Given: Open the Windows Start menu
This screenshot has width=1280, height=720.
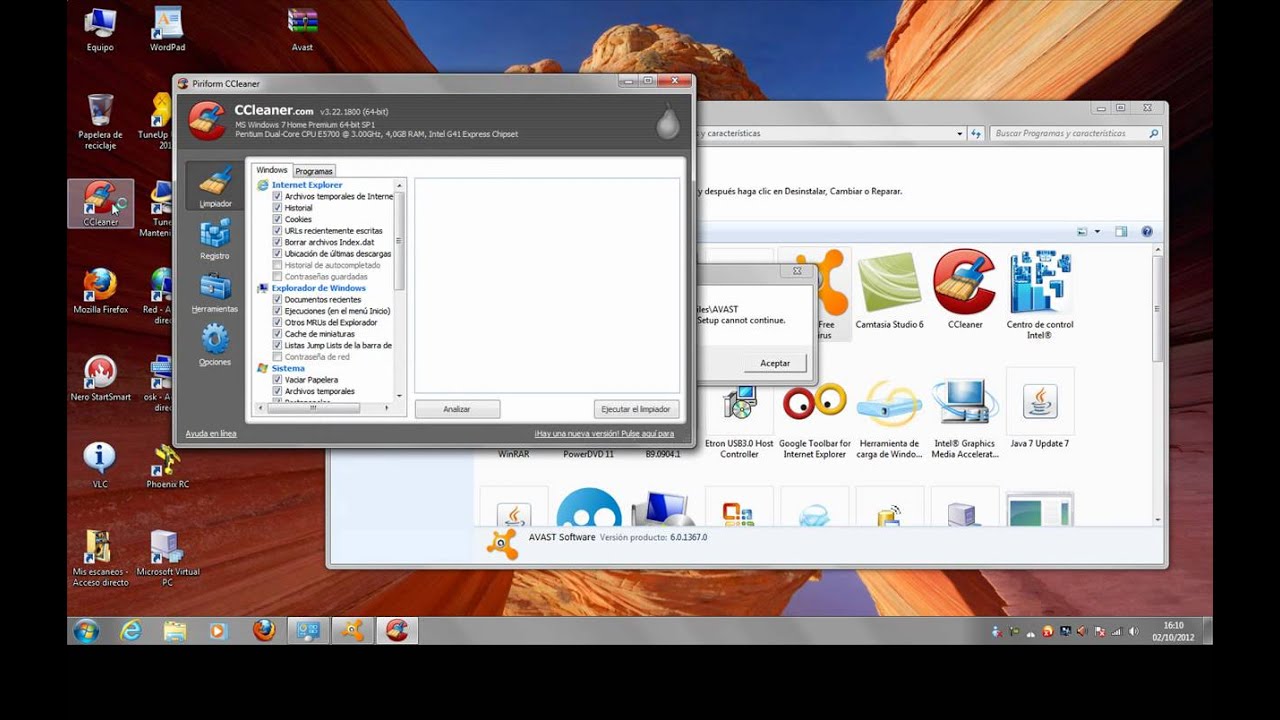Looking at the screenshot, I should (x=86, y=631).
